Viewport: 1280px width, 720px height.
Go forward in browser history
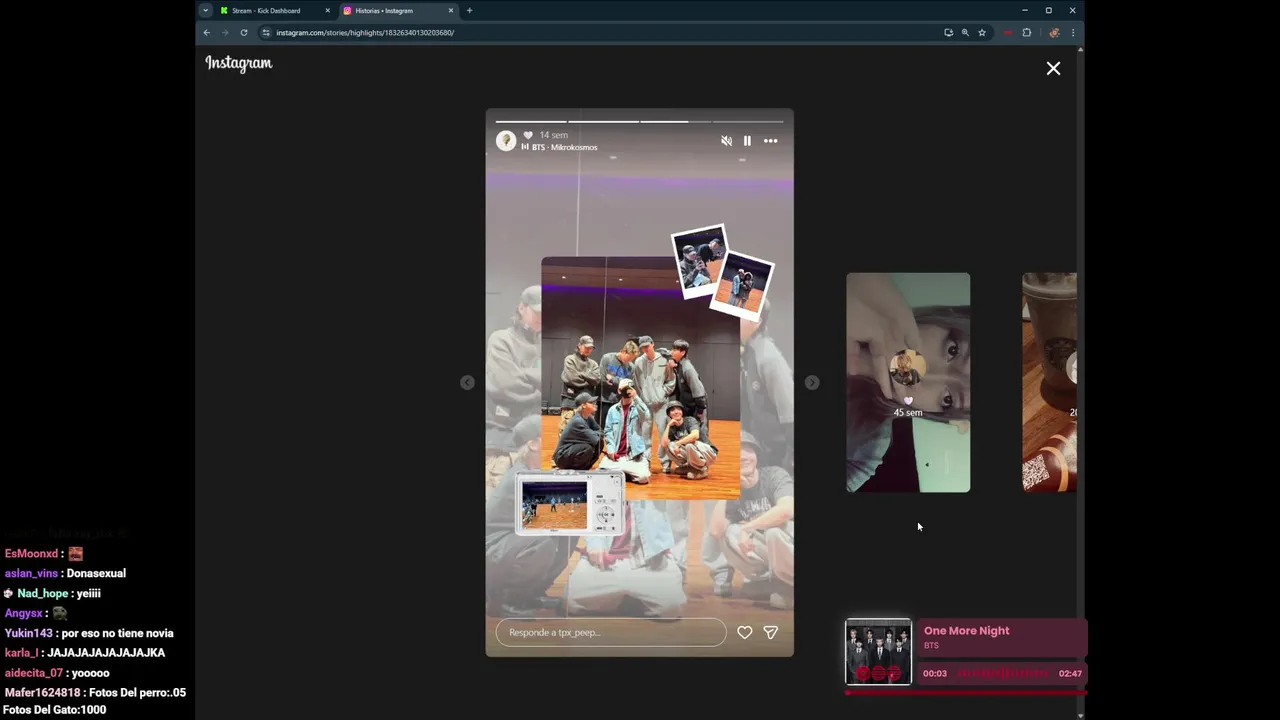[225, 33]
